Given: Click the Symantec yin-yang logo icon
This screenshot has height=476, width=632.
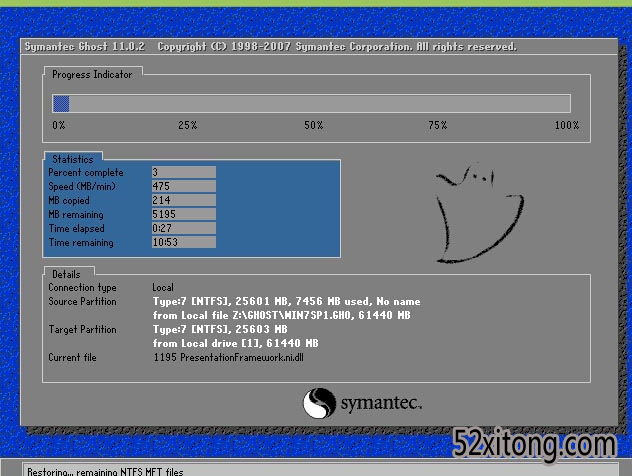Looking at the screenshot, I should (319, 403).
